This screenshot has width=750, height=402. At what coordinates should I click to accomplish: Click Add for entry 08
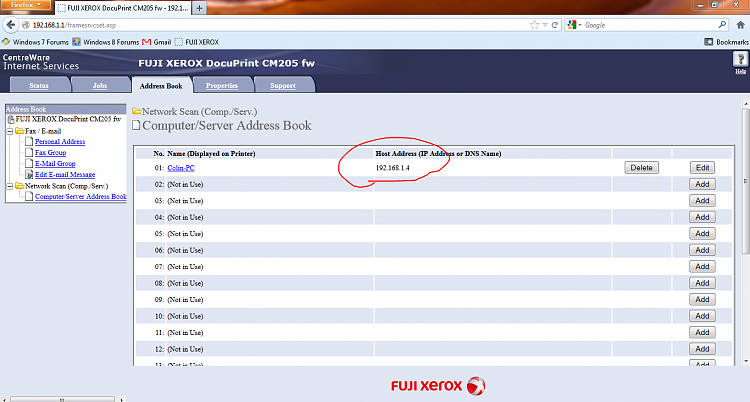[702, 283]
